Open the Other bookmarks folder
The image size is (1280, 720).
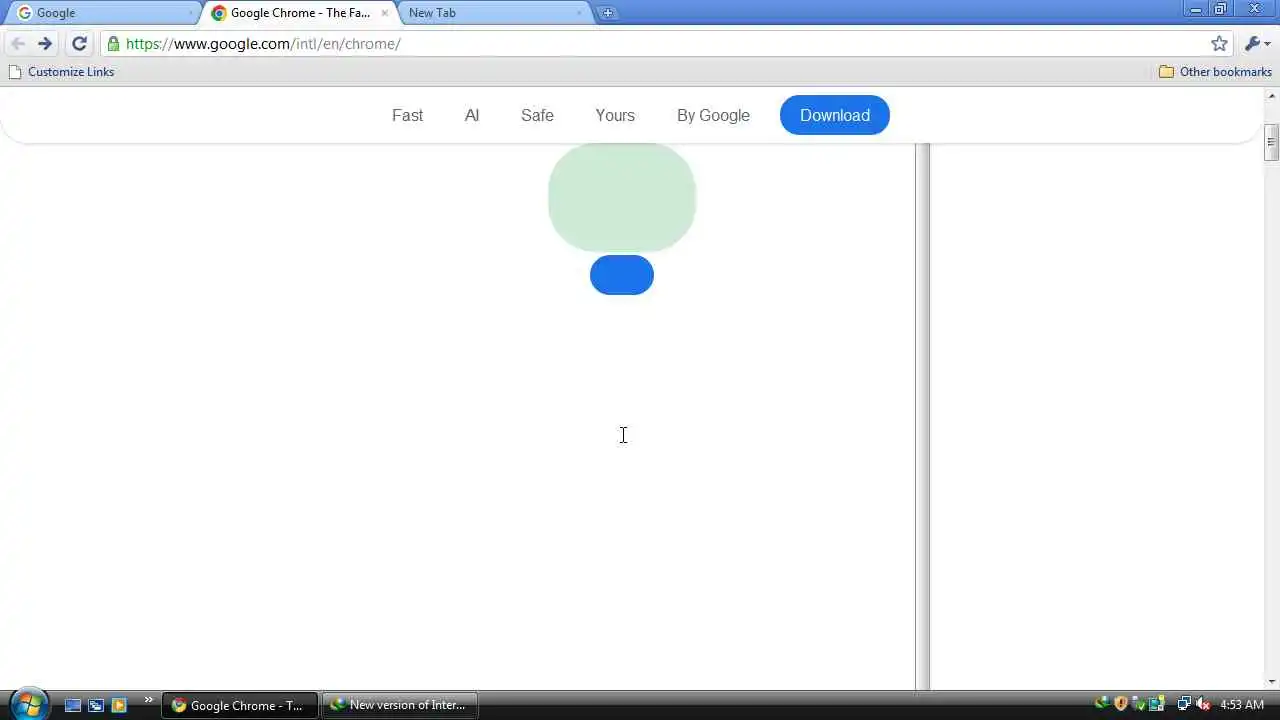point(1215,72)
